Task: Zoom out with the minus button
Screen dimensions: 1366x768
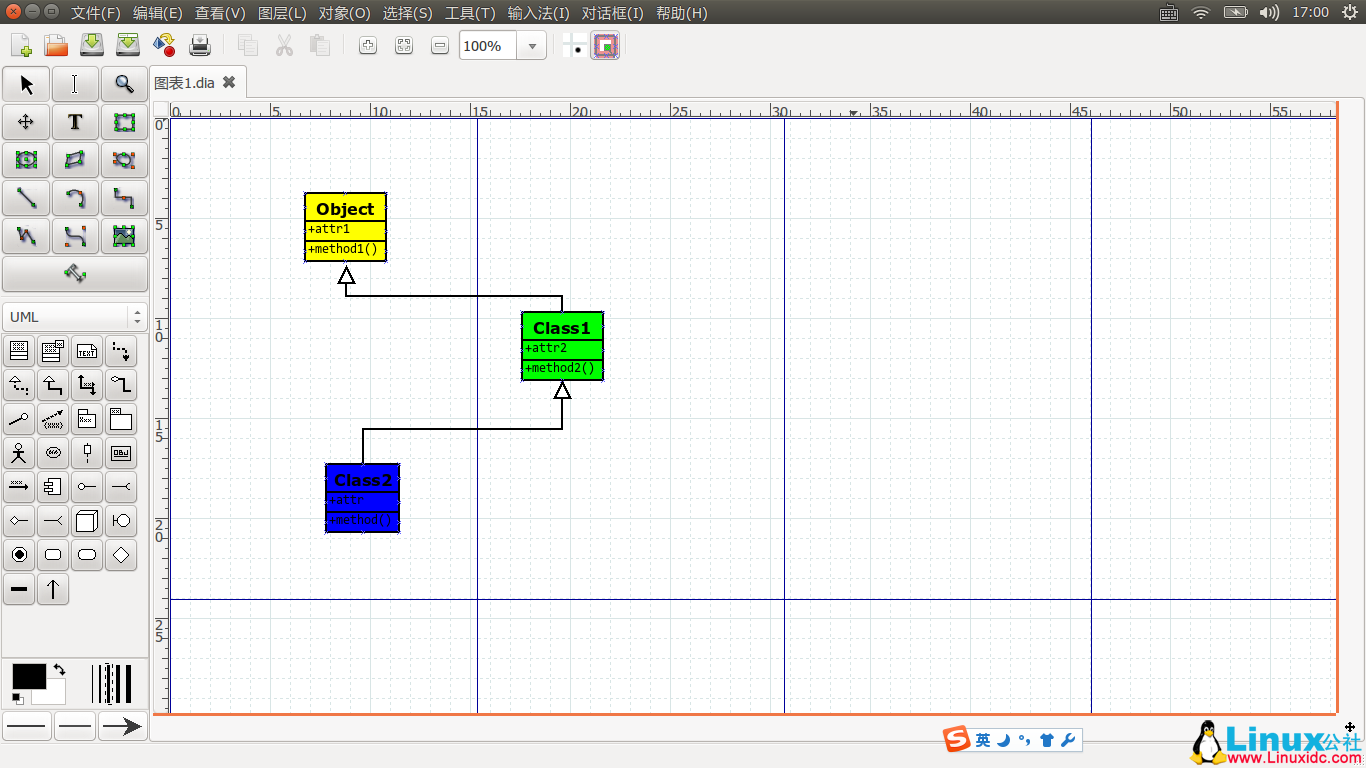Action: pyautogui.click(x=440, y=45)
